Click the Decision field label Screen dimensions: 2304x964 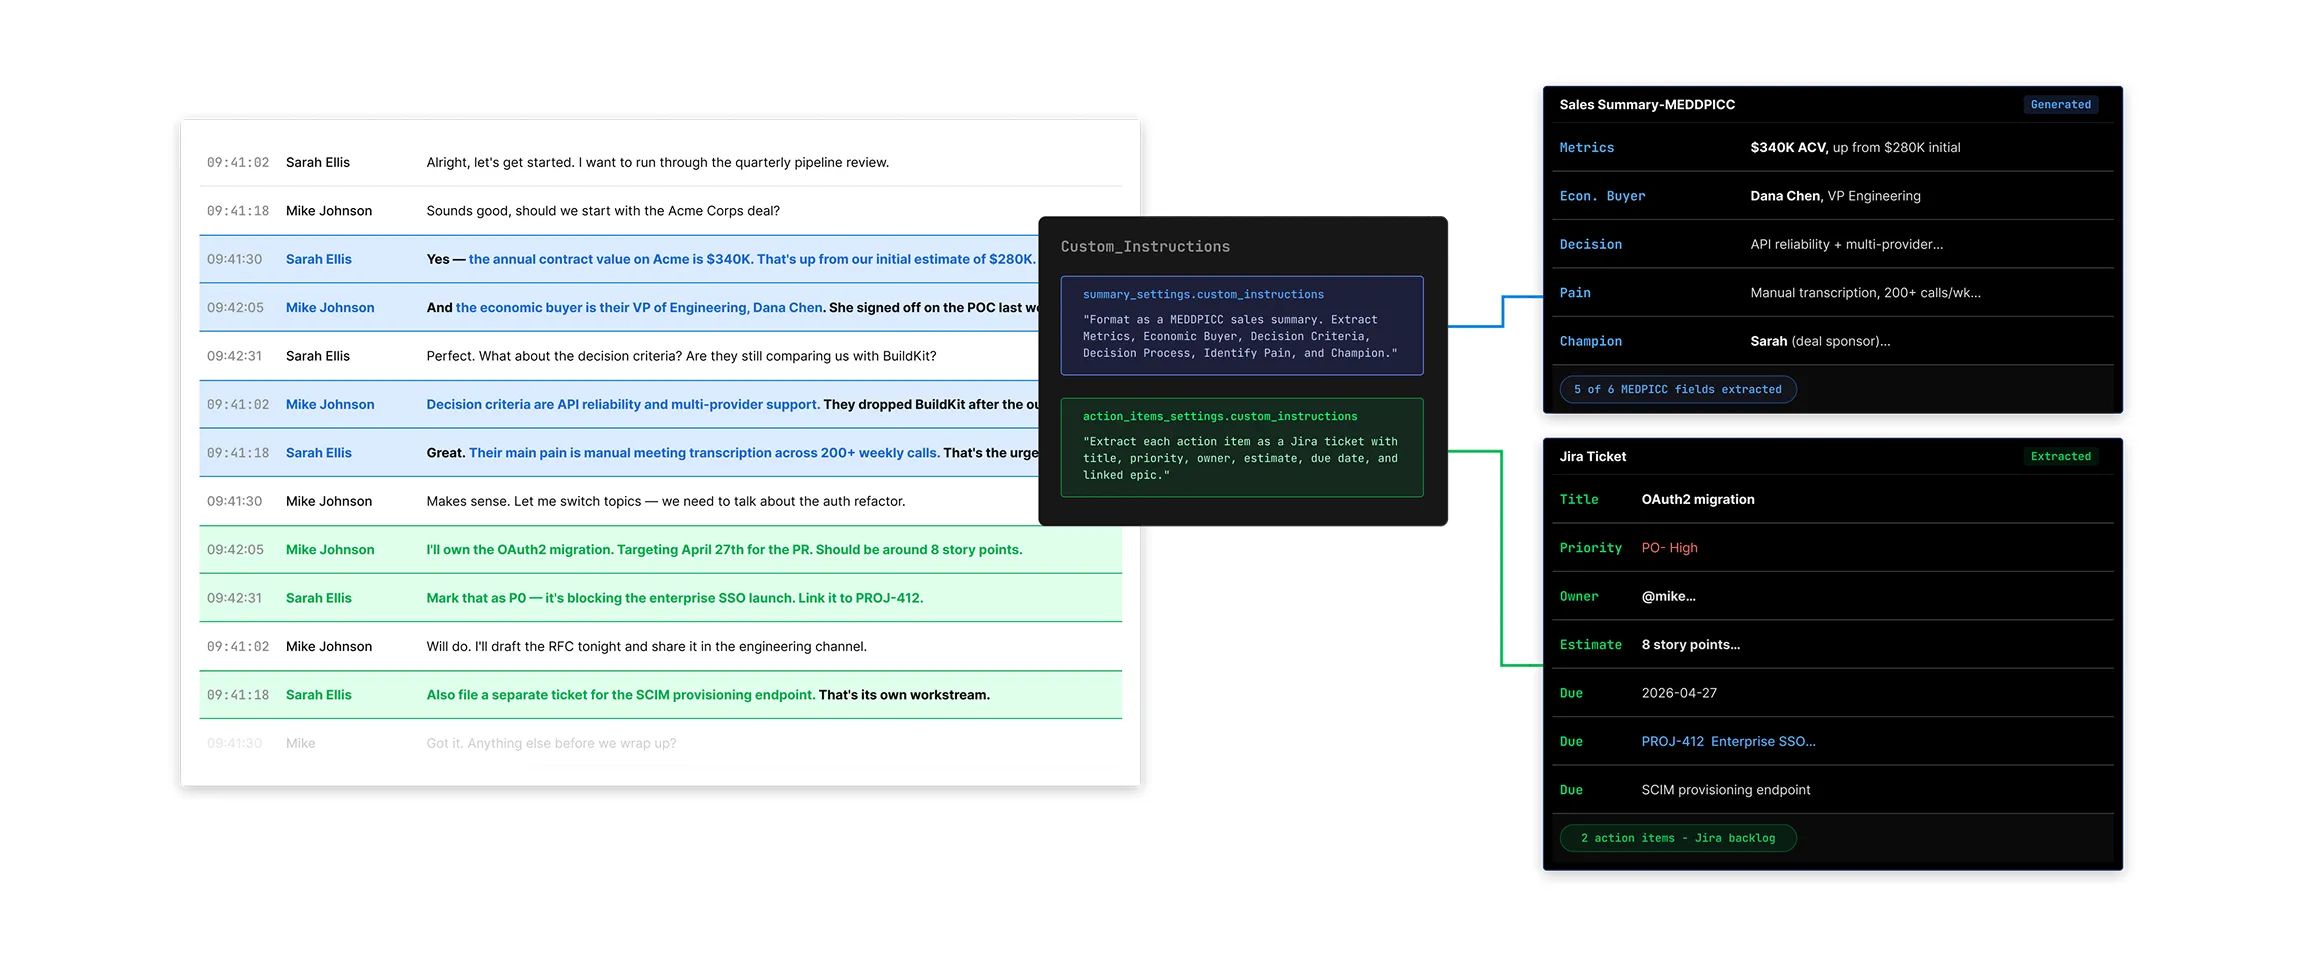[1590, 245]
